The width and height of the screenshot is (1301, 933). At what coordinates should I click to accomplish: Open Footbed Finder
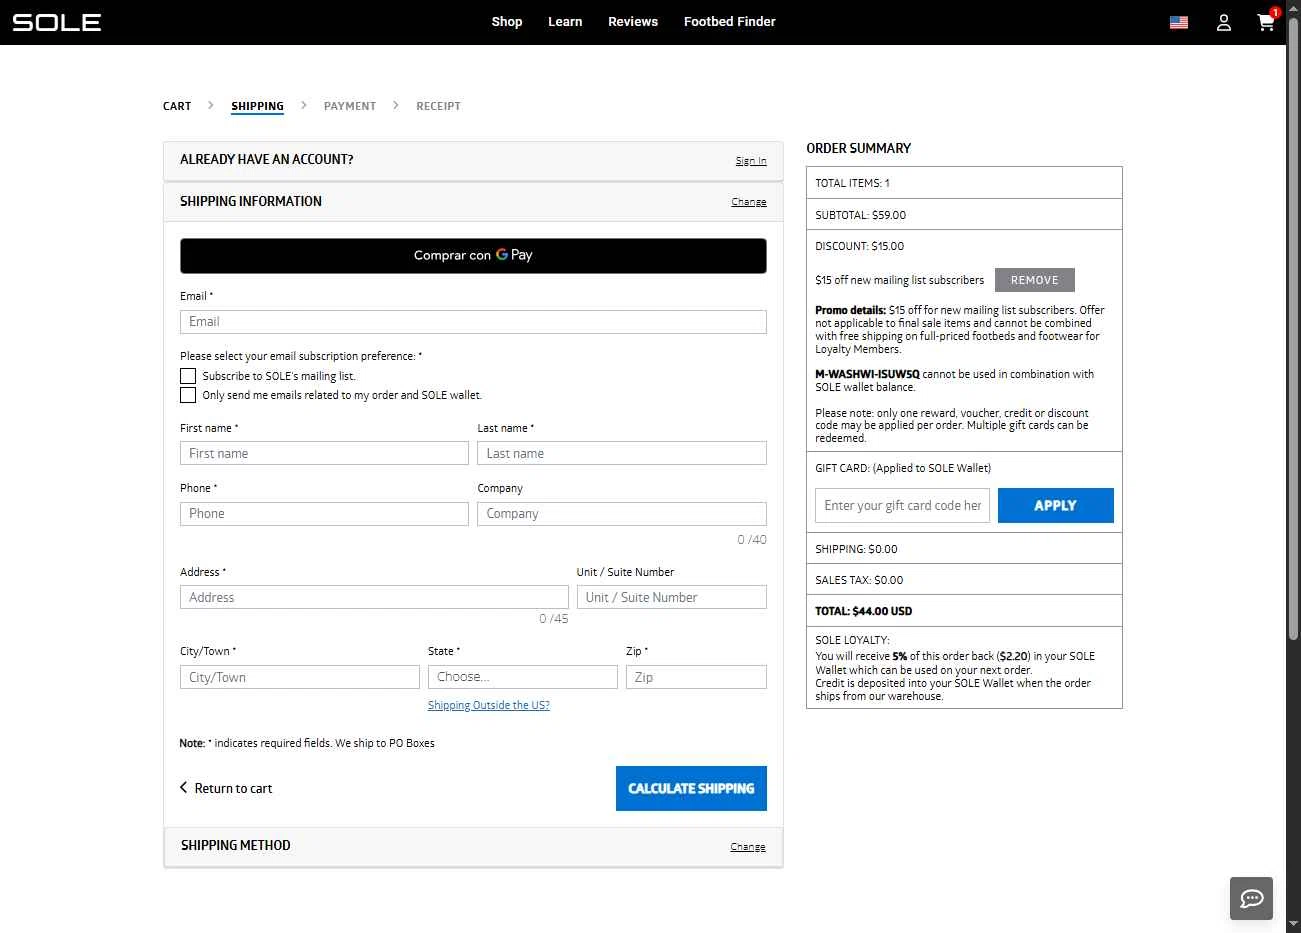(730, 22)
